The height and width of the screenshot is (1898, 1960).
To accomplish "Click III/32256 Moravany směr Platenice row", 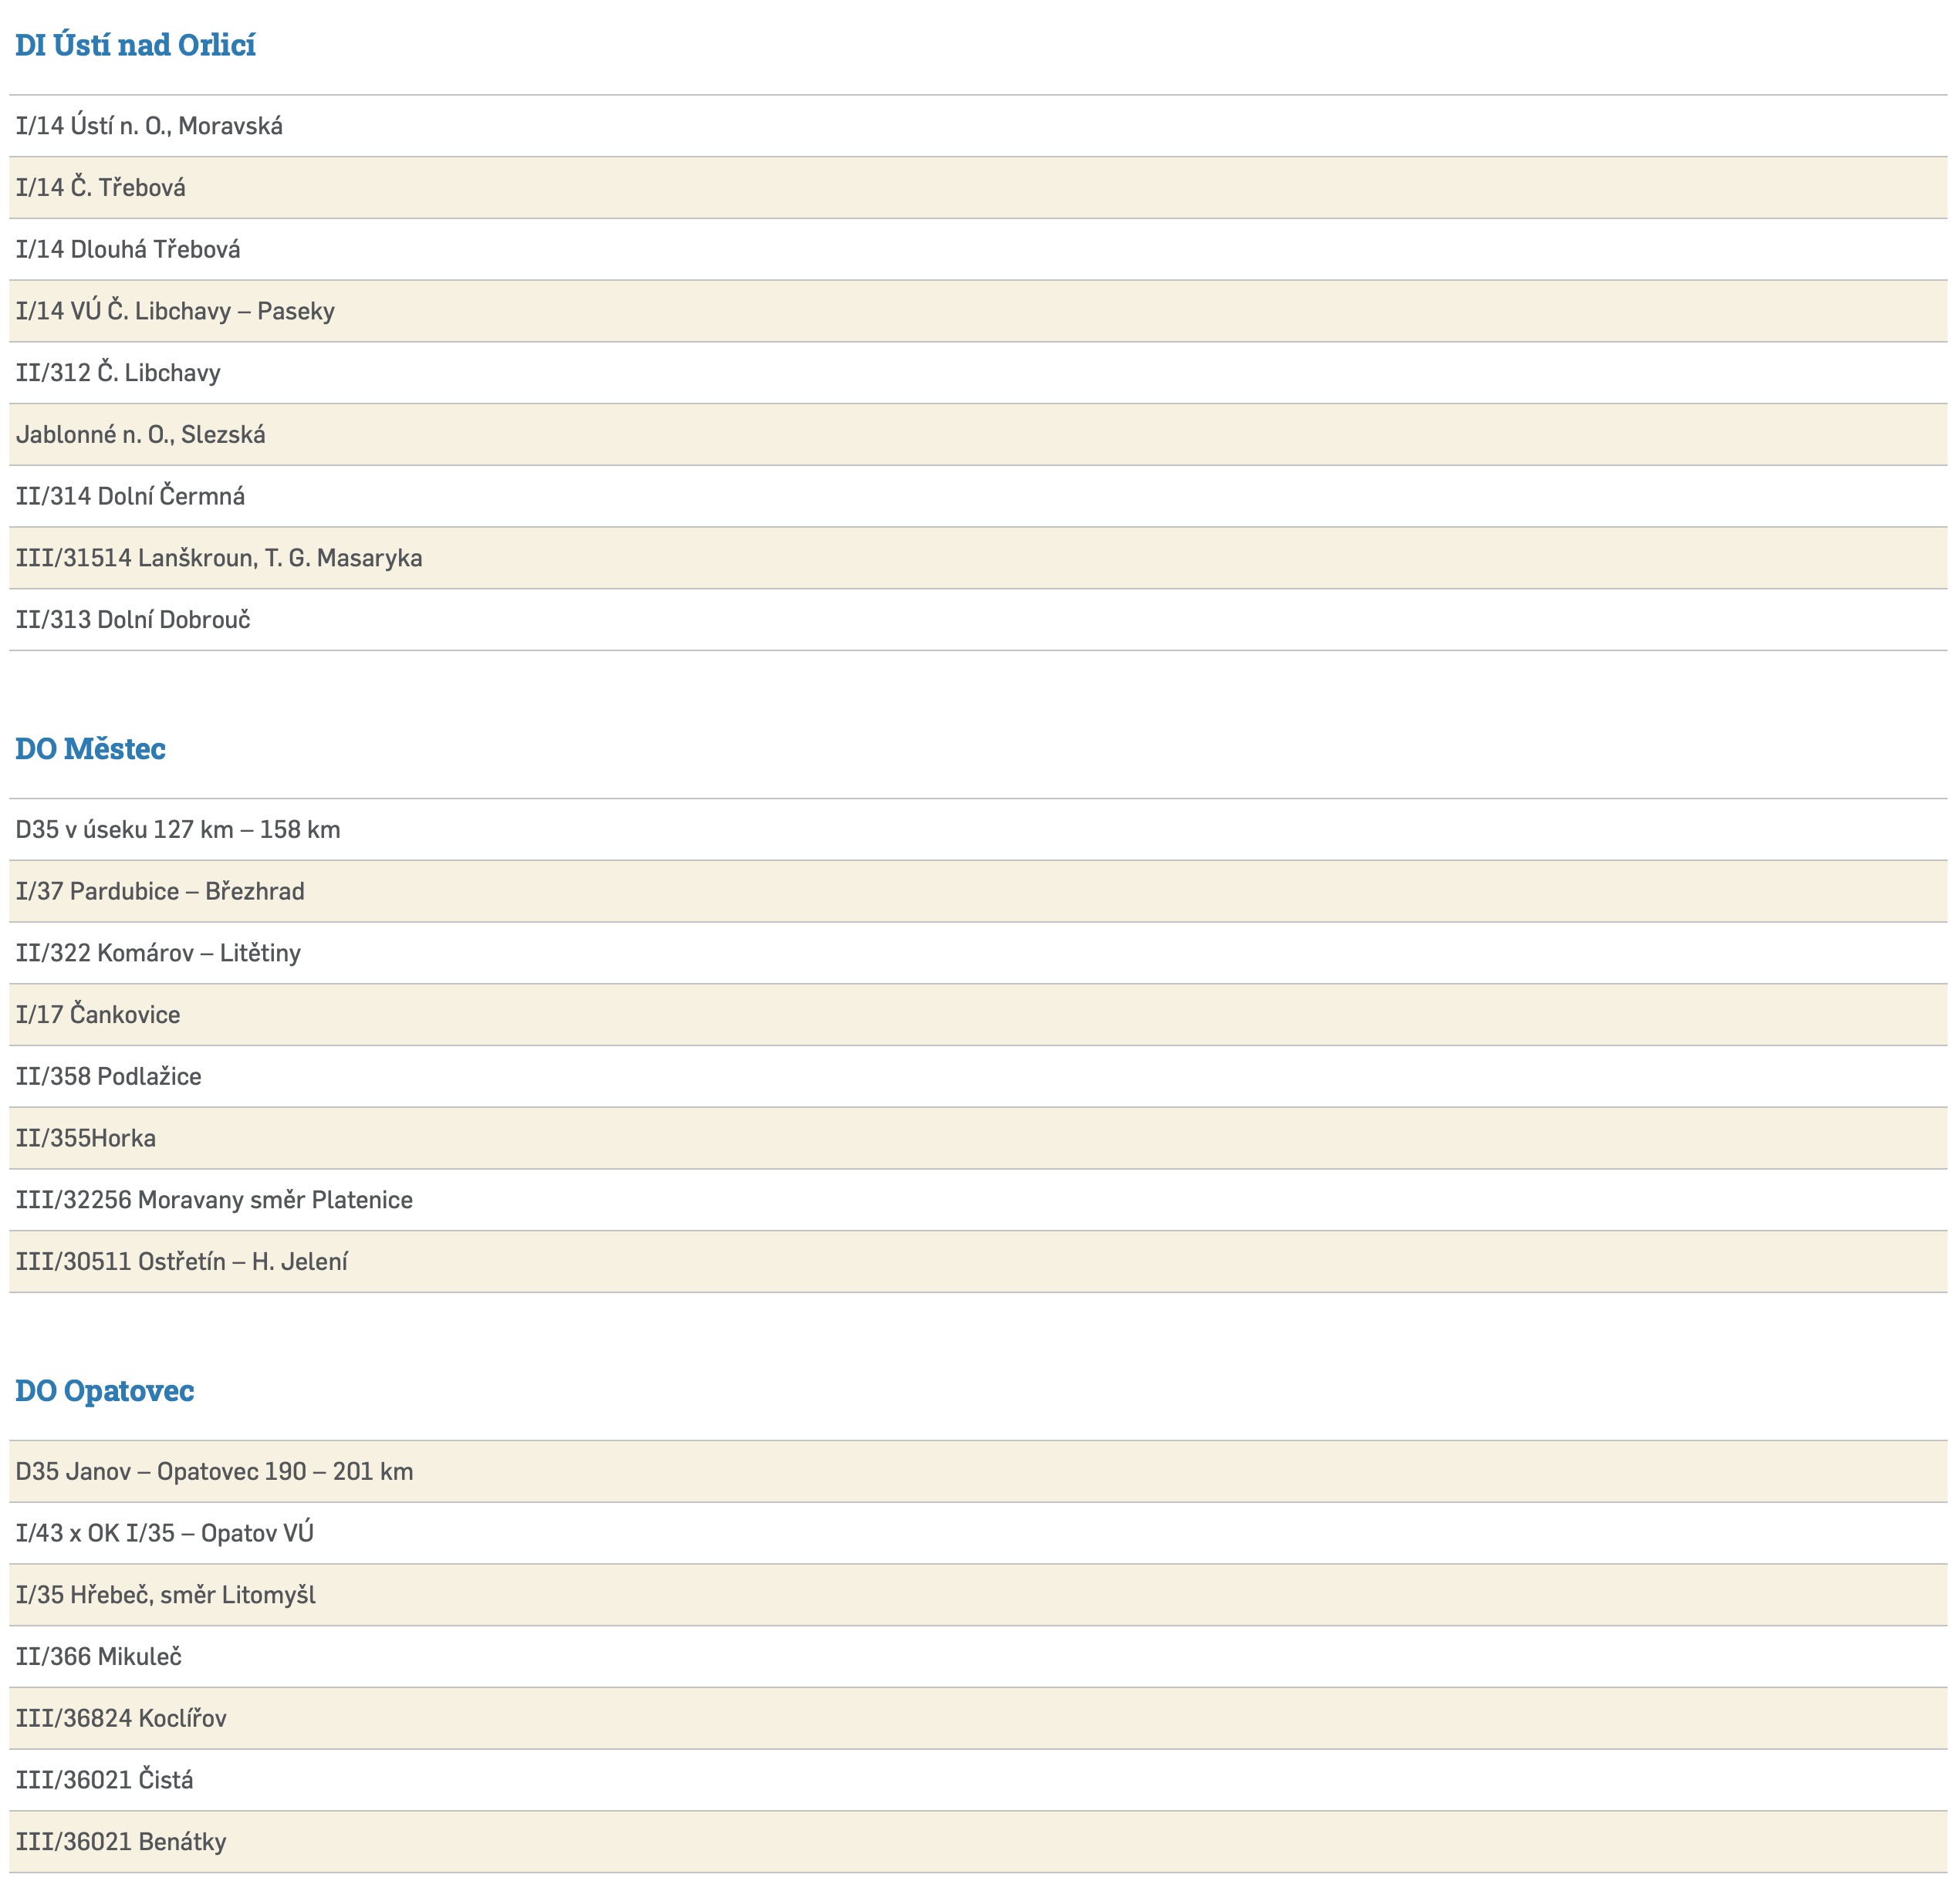I will coord(214,1200).
